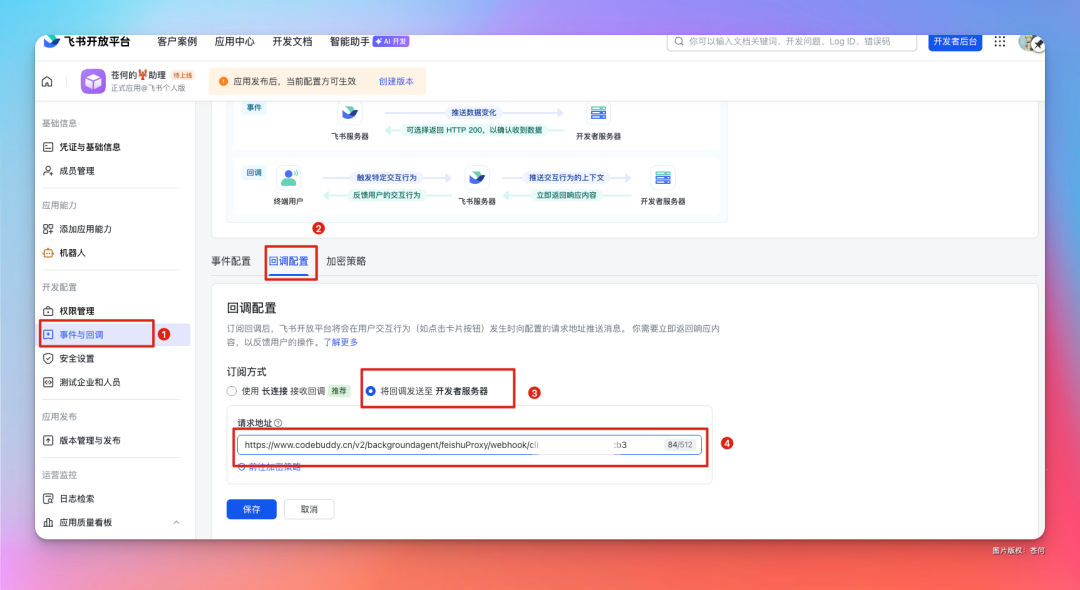The width and height of the screenshot is (1080, 590).
Task: Click the 飞书开放平台 logo icon
Action: (50, 41)
